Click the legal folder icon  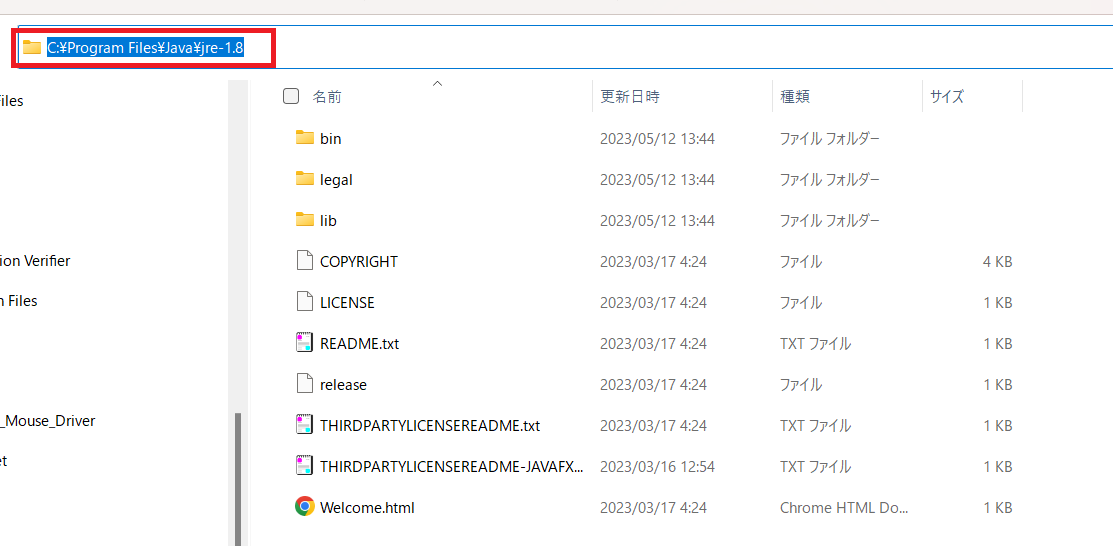coord(305,179)
